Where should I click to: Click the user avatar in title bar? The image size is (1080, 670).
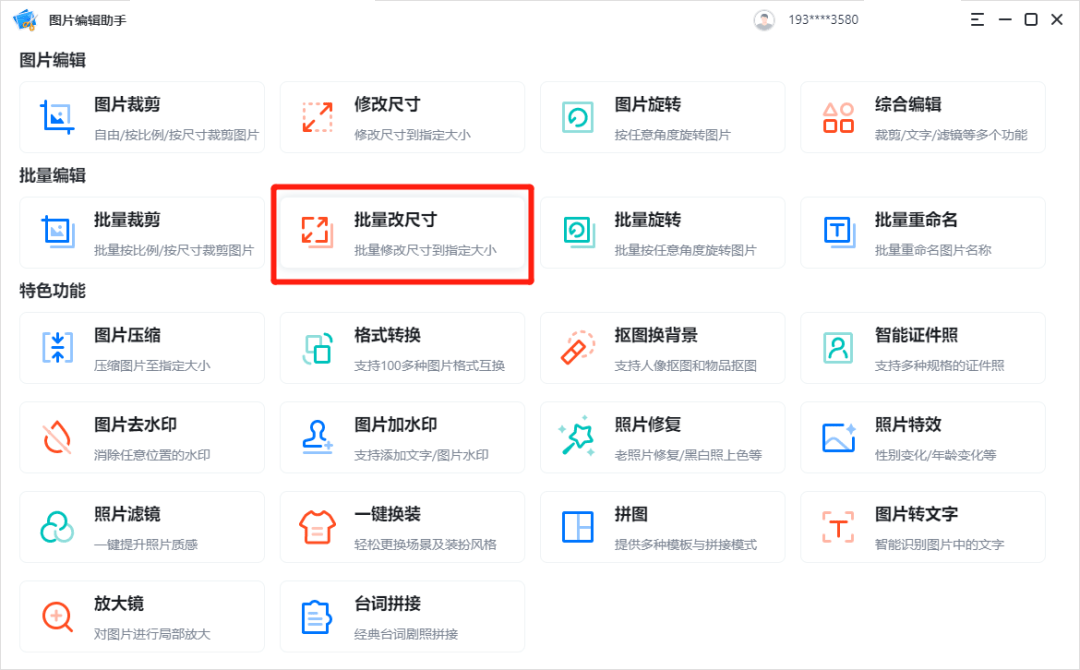[x=765, y=18]
